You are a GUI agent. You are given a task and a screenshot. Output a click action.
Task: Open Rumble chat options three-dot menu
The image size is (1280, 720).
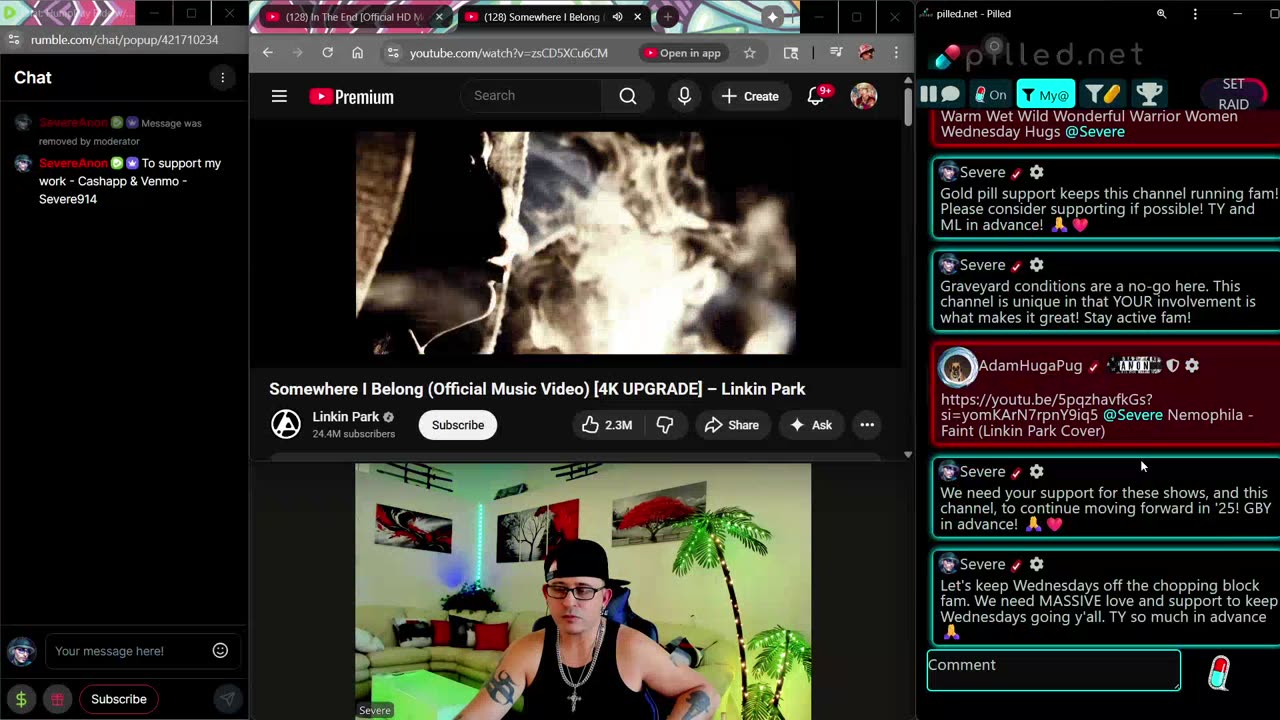coord(222,77)
